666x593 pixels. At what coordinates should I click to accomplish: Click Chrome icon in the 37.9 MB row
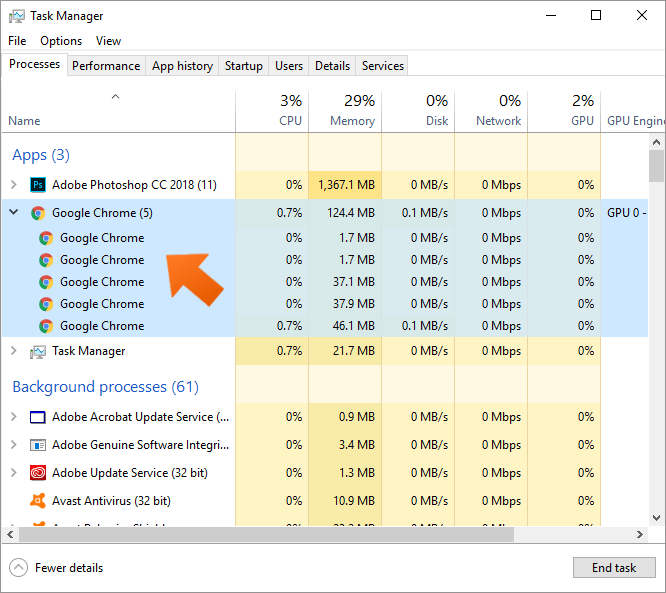[x=46, y=304]
